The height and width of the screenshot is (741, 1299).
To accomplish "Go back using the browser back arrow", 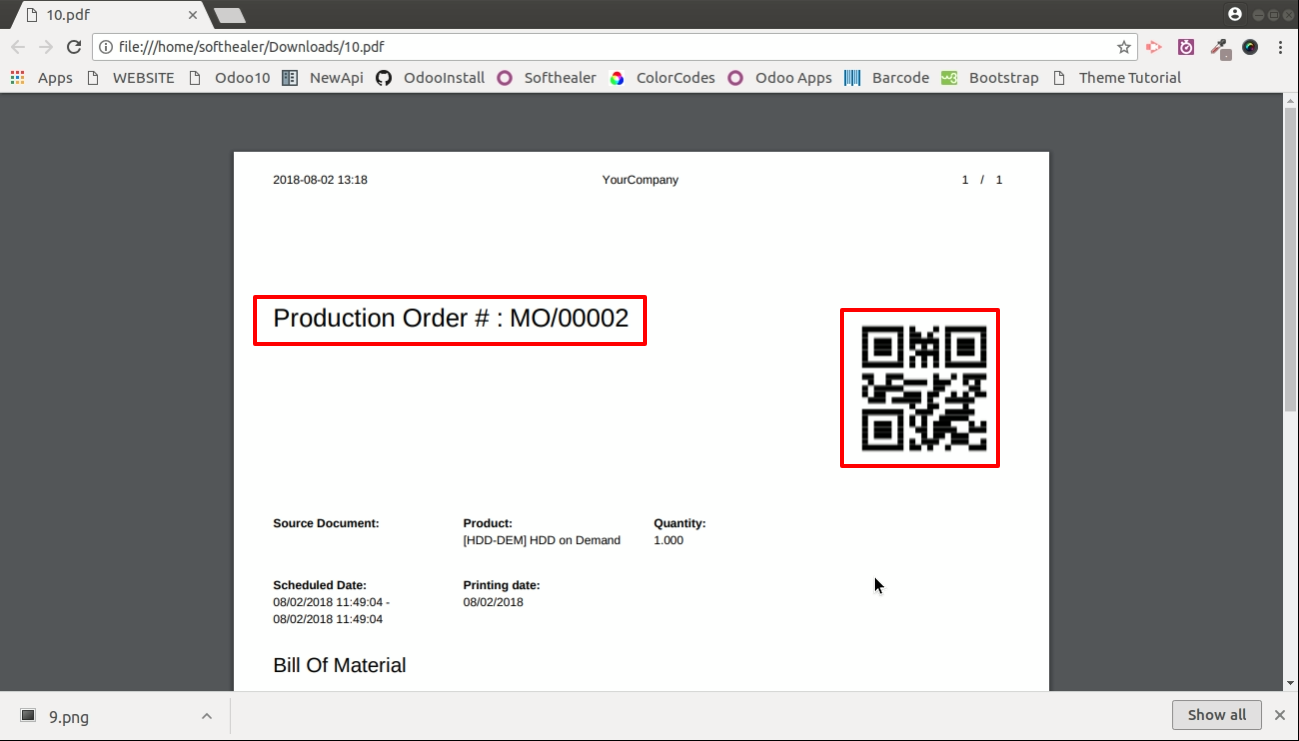I will [x=18, y=47].
